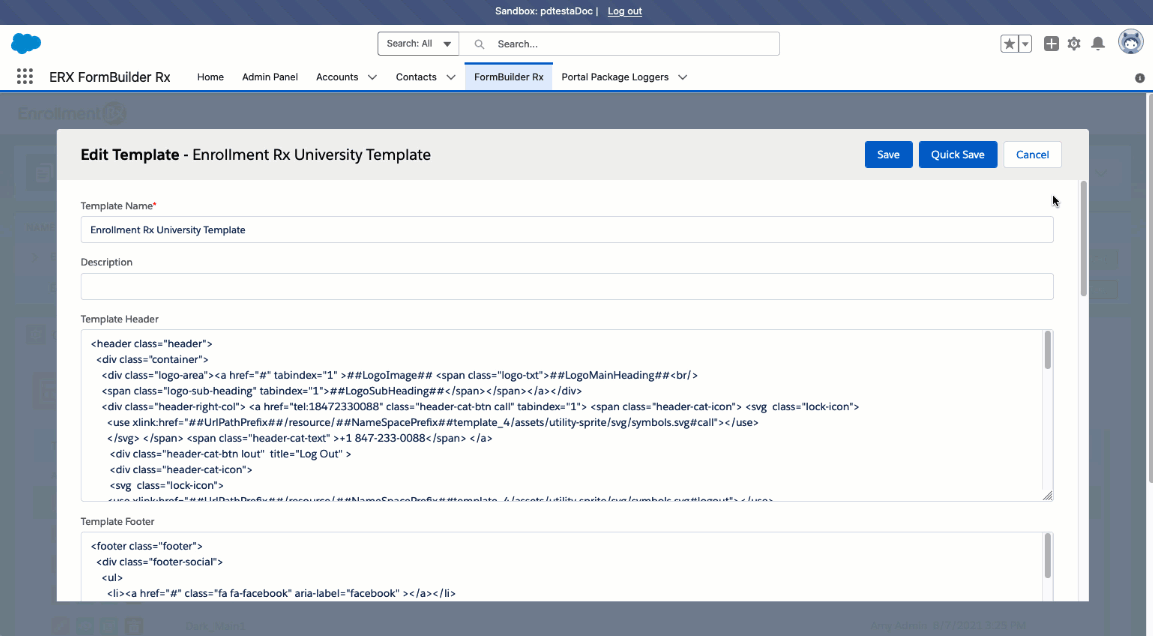Click the Template Header textarea scrollbar
1153x636 pixels.
pos(1047,351)
